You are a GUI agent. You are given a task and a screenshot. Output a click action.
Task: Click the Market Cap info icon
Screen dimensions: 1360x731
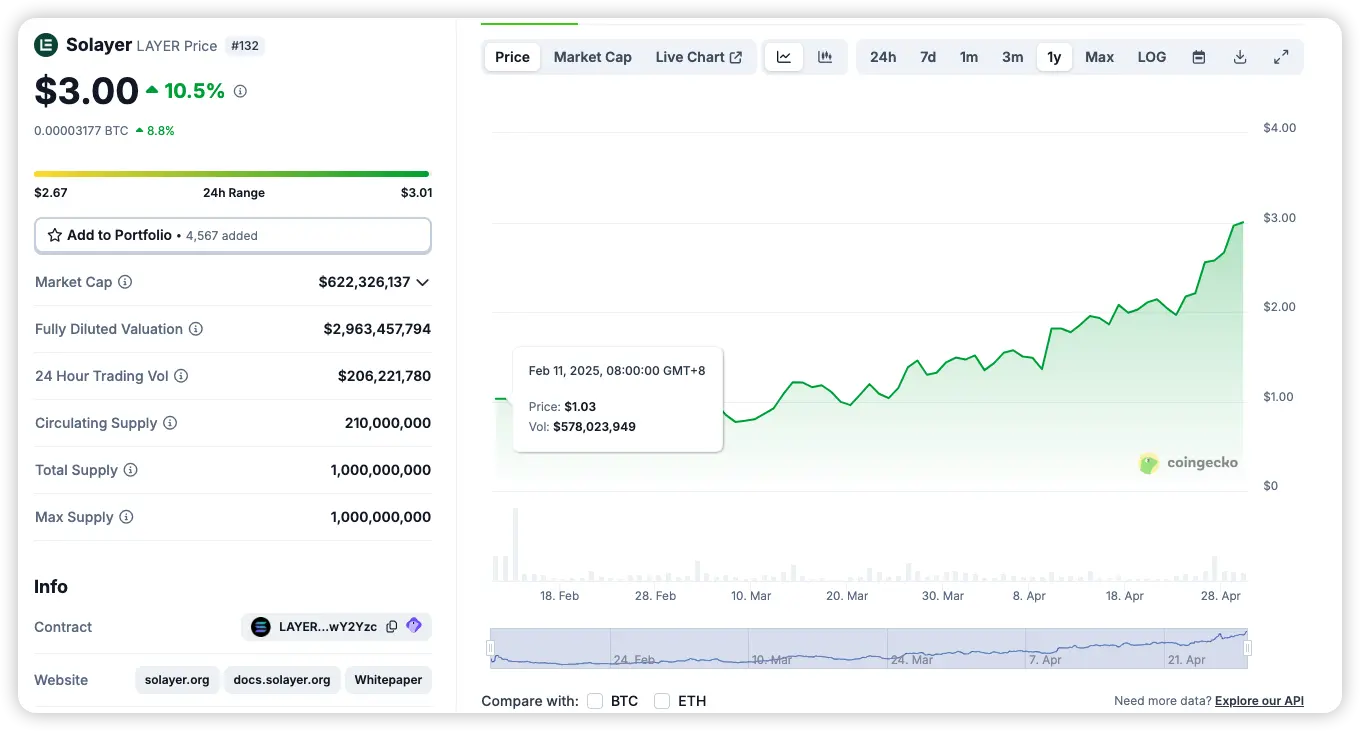point(125,282)
